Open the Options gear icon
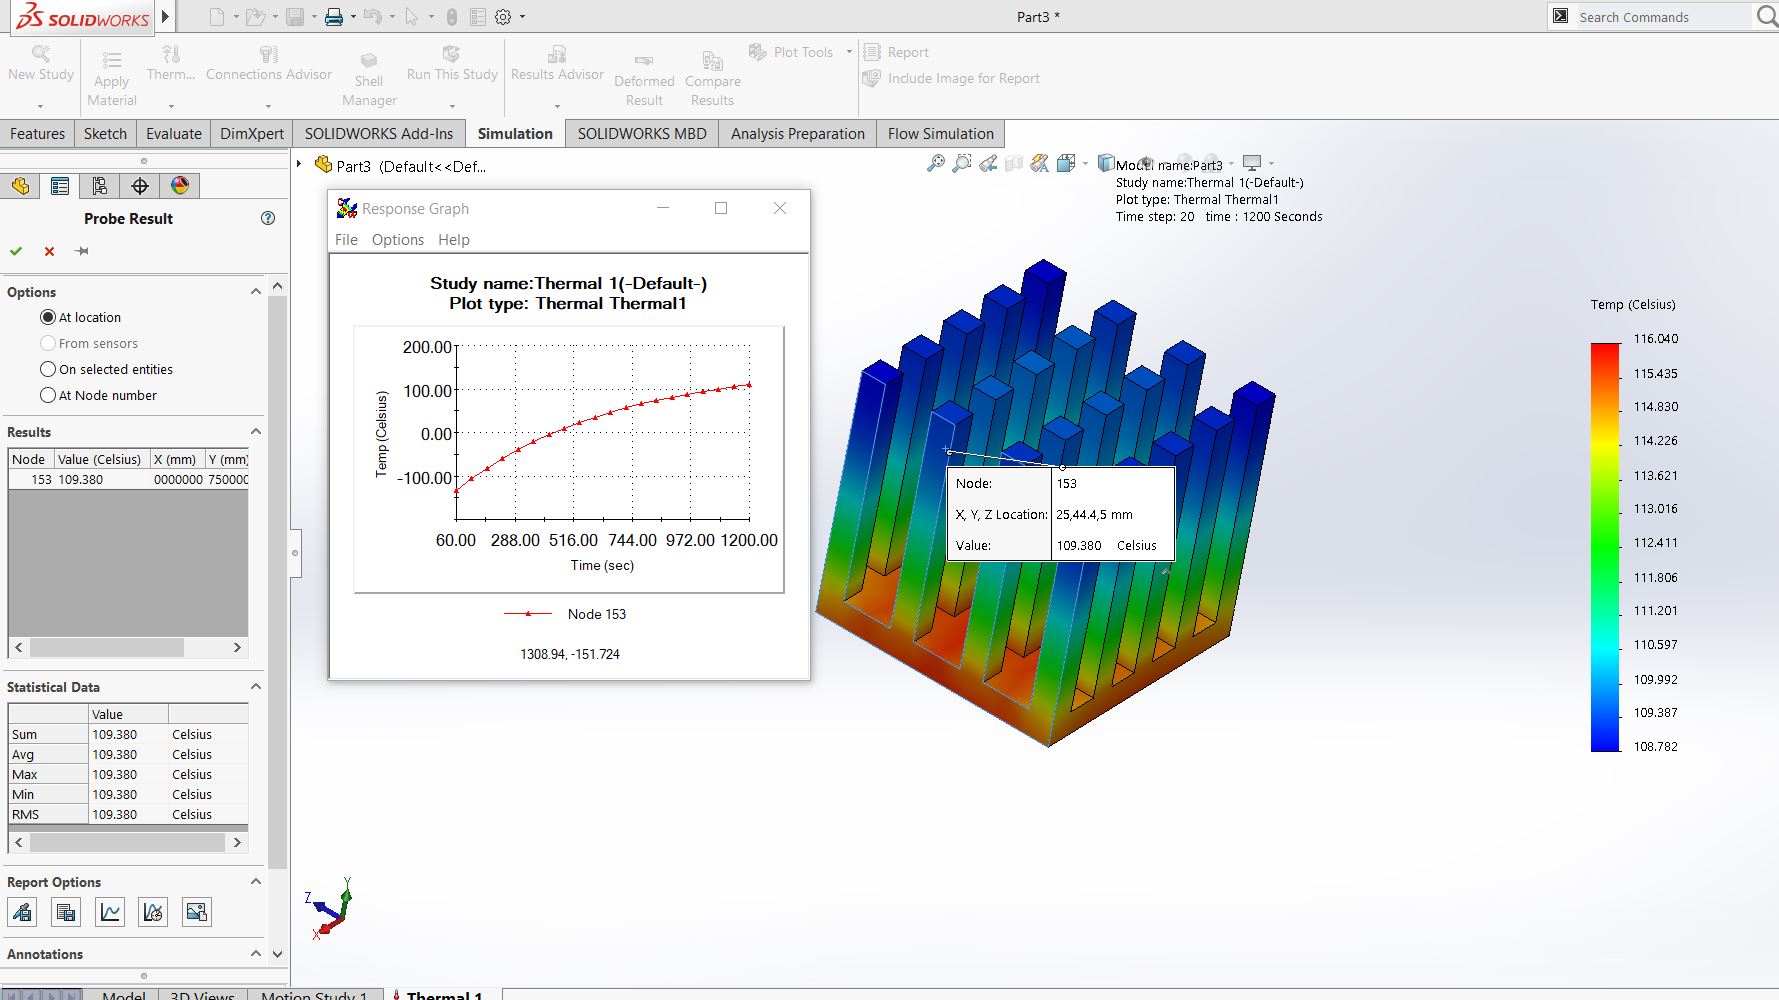This screenshot has width=1779, height=1000. click(503, 17)
